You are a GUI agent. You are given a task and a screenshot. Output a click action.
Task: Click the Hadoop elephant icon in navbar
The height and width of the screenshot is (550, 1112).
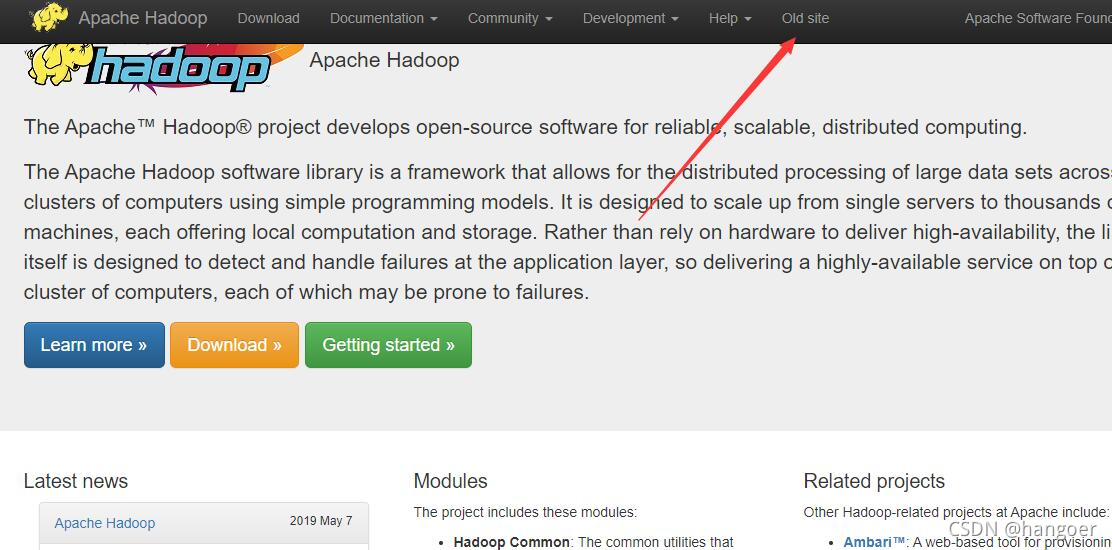50,17
